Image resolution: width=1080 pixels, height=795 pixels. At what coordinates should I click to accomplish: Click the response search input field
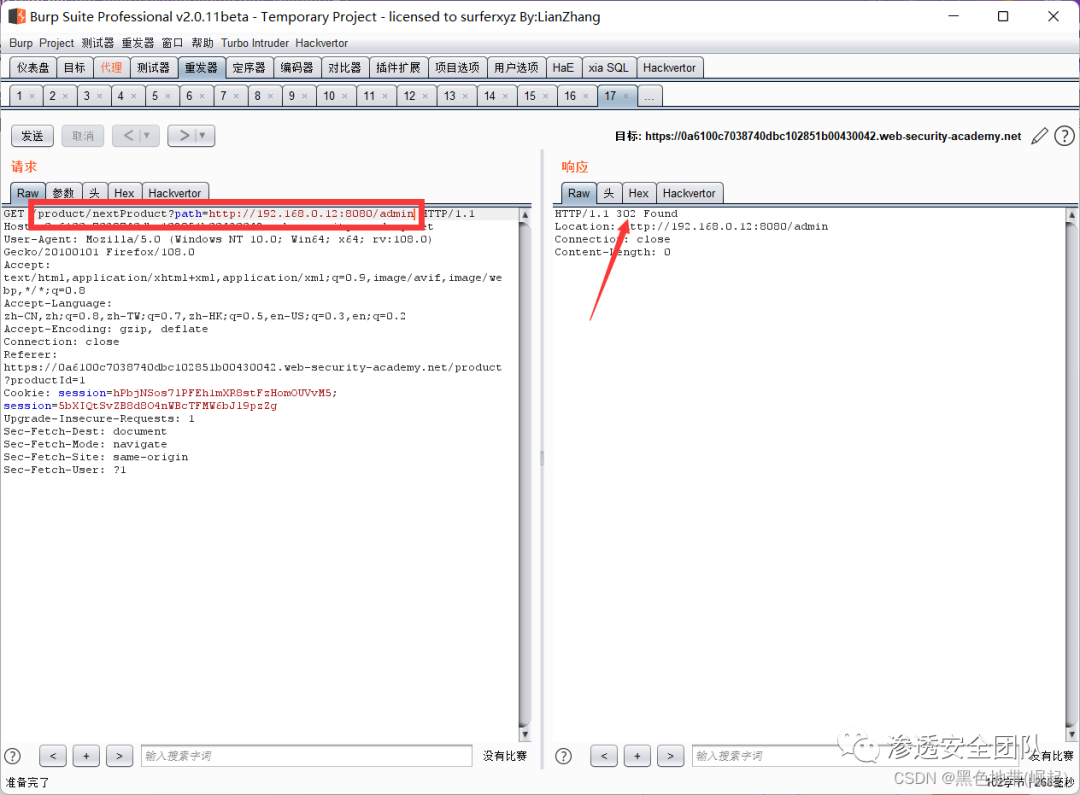tap(854, 756)
